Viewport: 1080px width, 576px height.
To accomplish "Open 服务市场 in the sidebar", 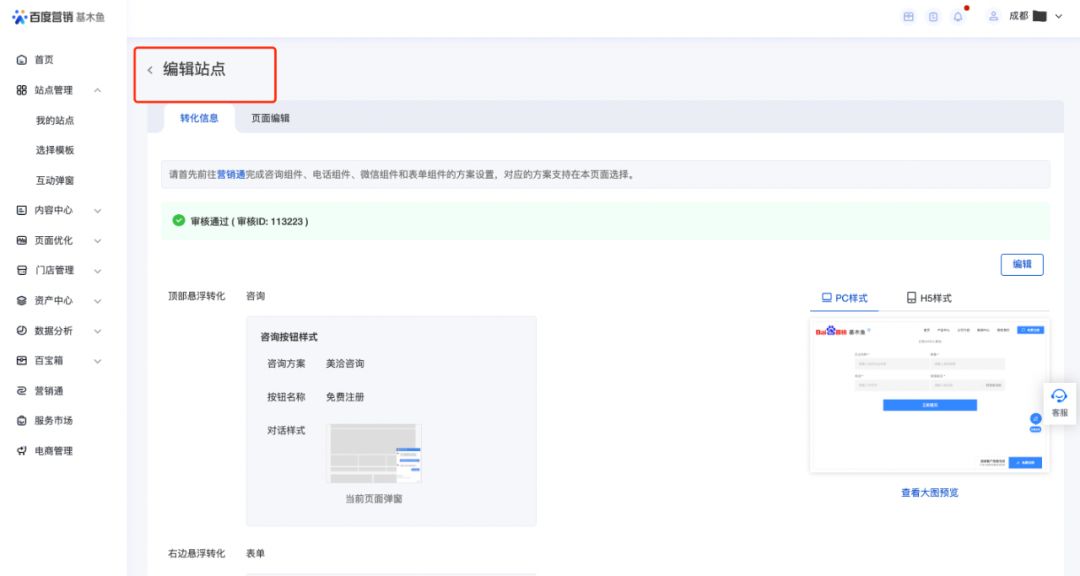I will point(53,421).
